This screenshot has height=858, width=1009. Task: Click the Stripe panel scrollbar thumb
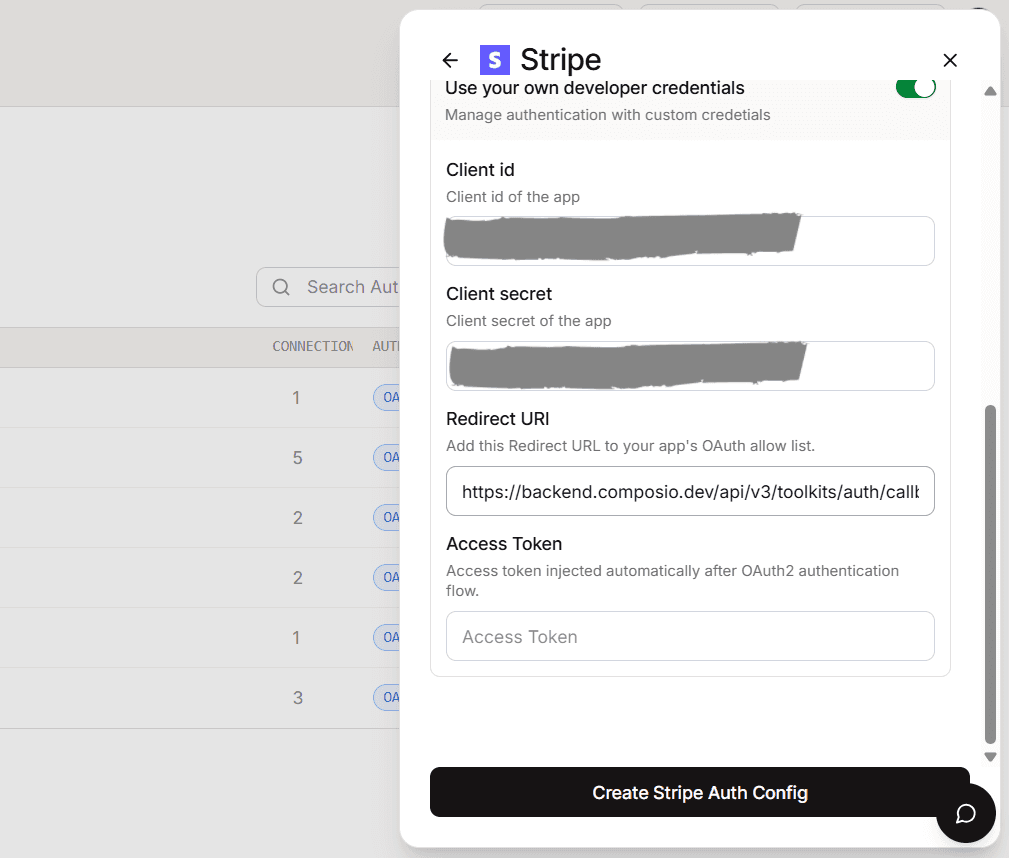tap(990, 574)
